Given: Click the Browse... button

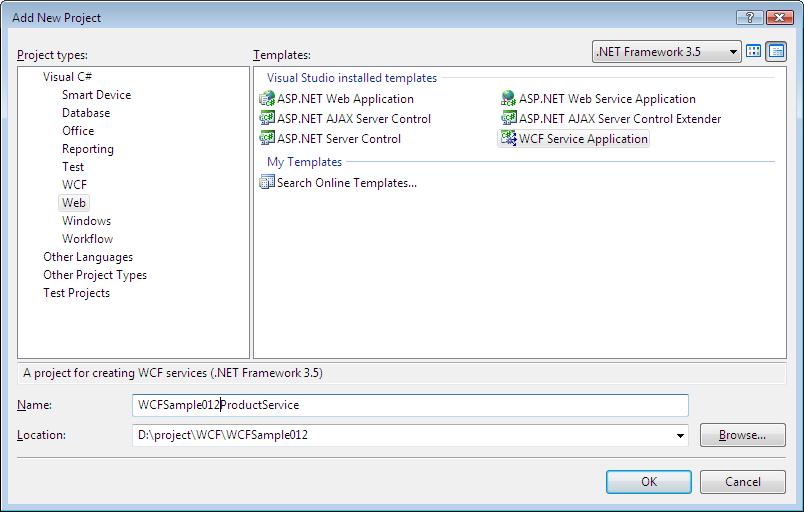Looking at the screenshot, I should tap(742, 435).
